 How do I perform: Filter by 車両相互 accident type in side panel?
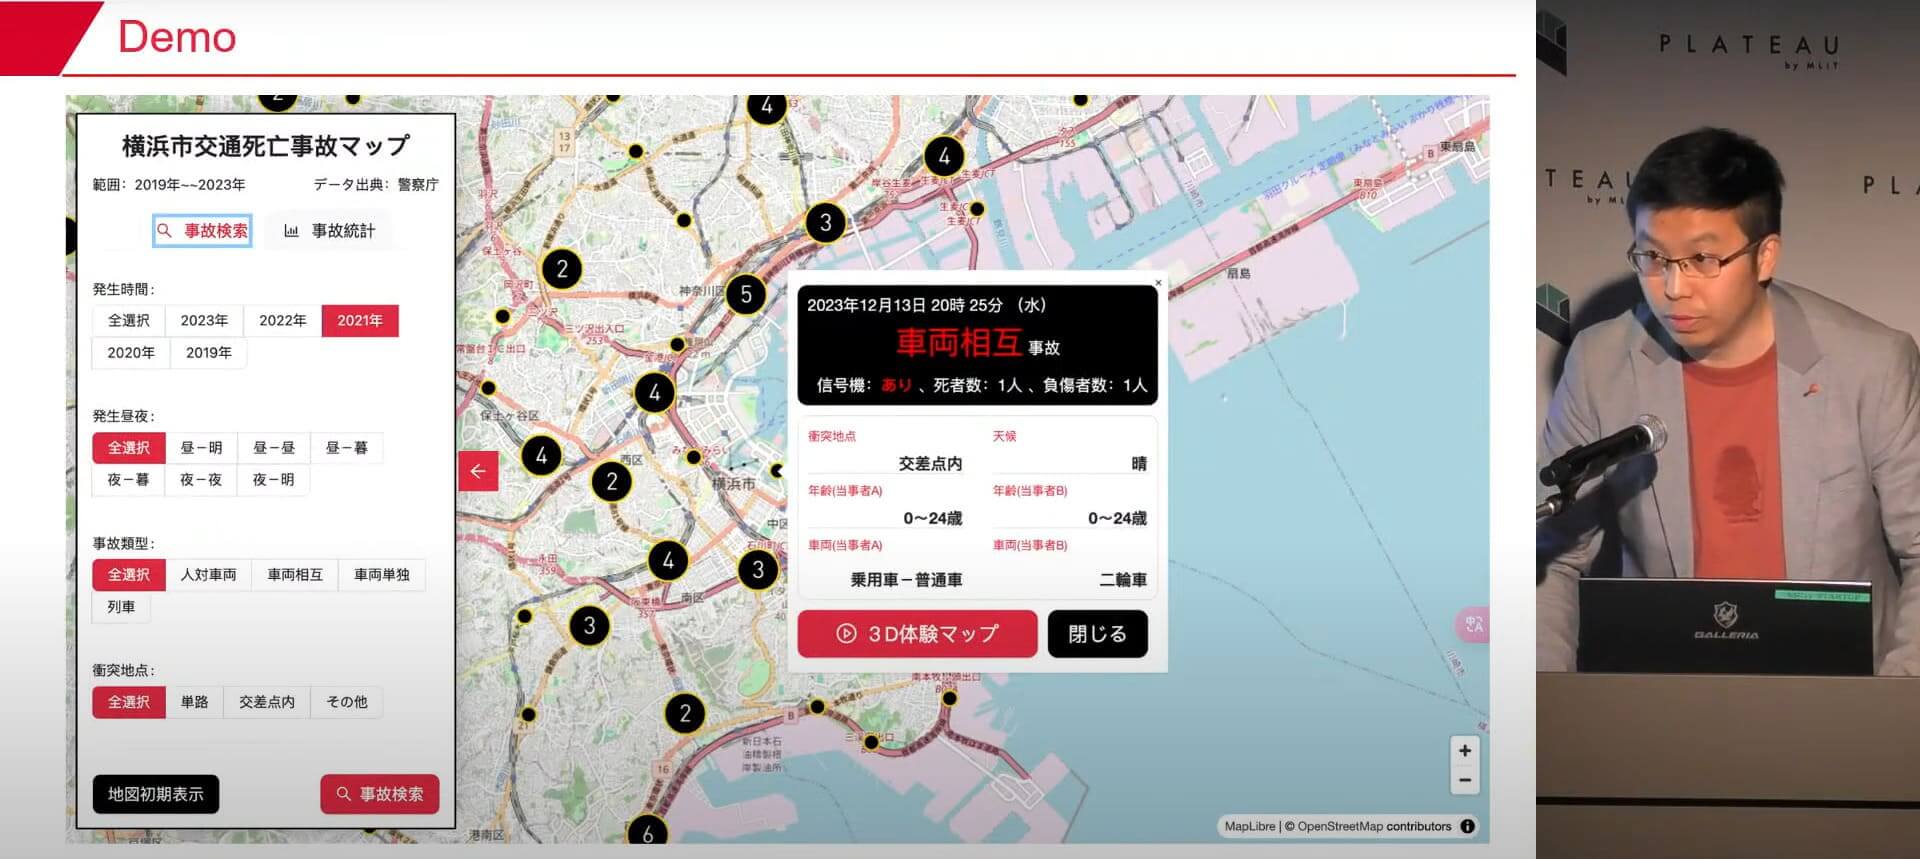[295, 575]
